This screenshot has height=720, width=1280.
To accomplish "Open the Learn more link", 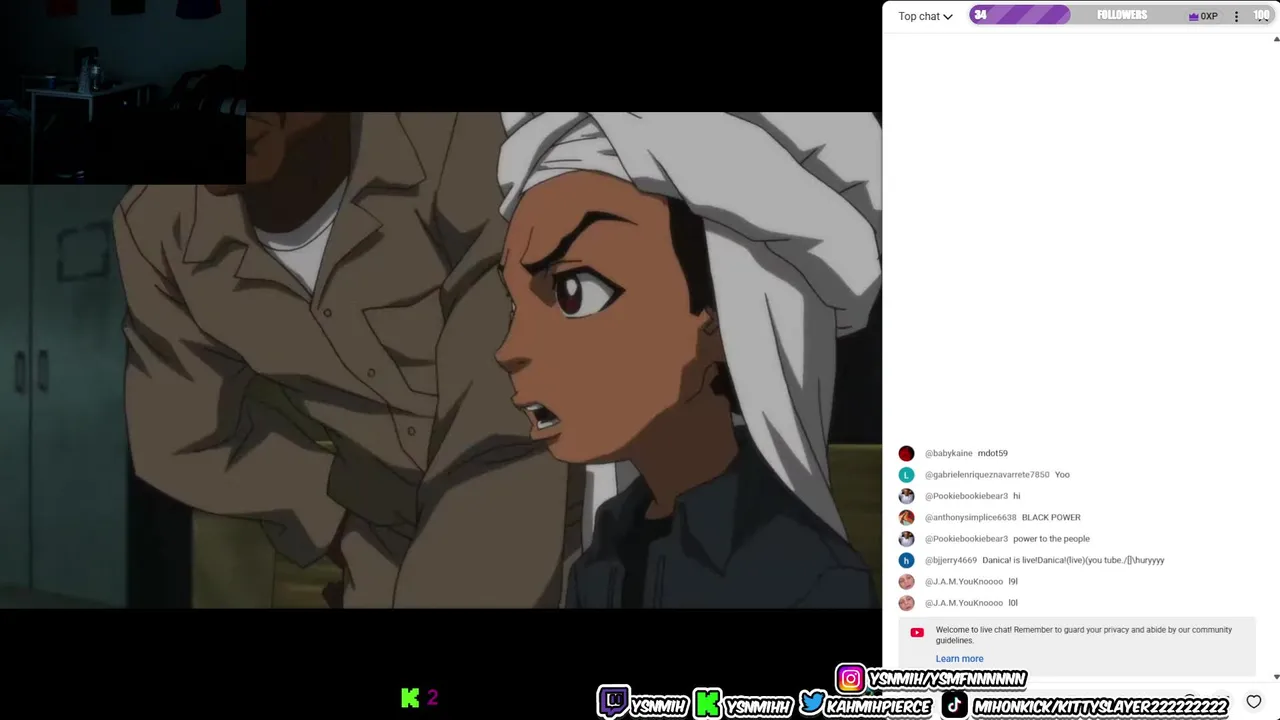I will (x=959, y=658).
